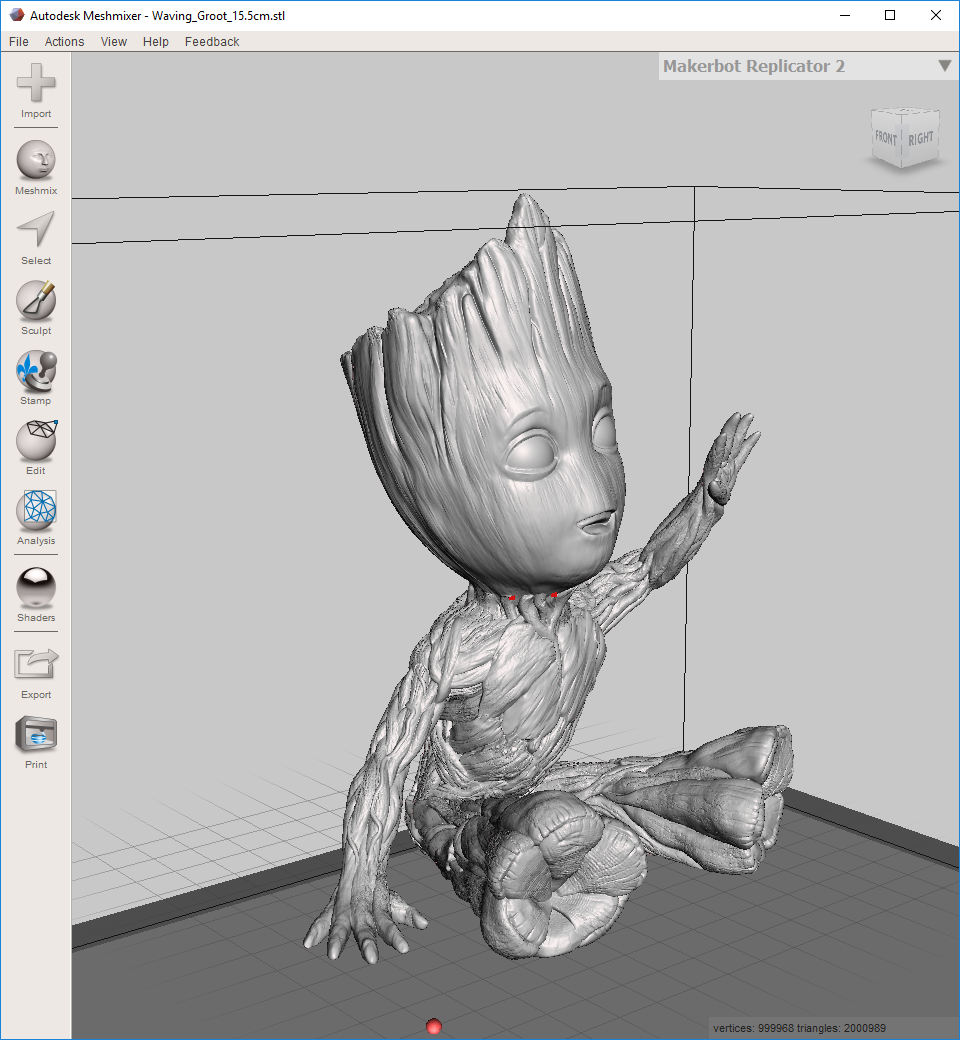Minimize the Meshmixer window
960x1040 pixels.
[x=845, y=15]
